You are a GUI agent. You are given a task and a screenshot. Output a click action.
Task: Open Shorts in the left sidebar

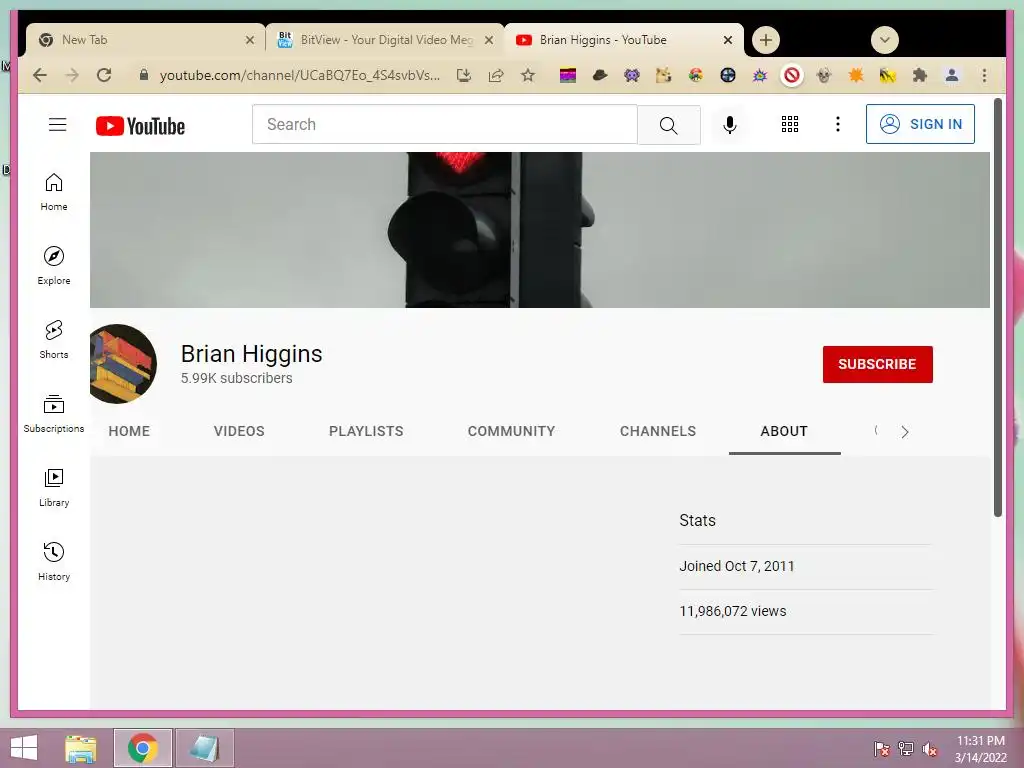tap(54, 340)
